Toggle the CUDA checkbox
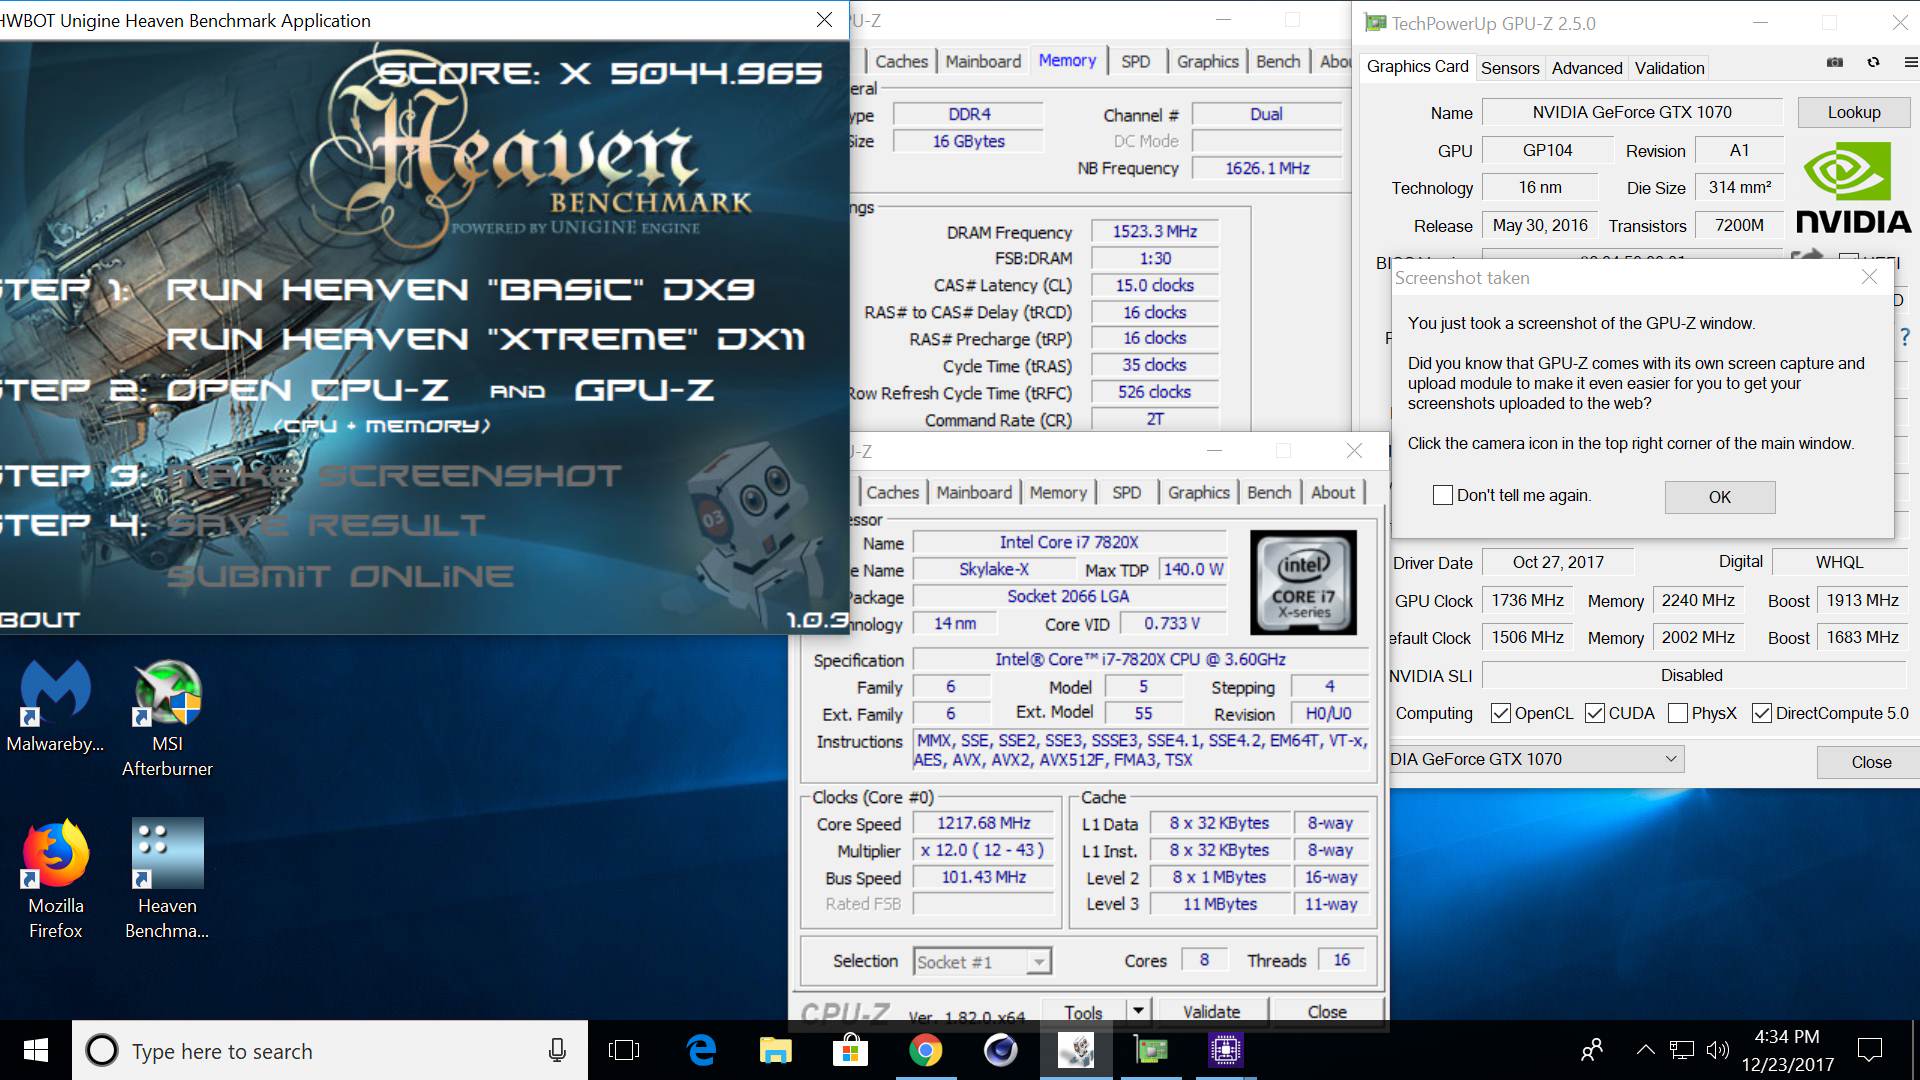Viewport: 1920px width, 1080px height. click(1595, 713)
